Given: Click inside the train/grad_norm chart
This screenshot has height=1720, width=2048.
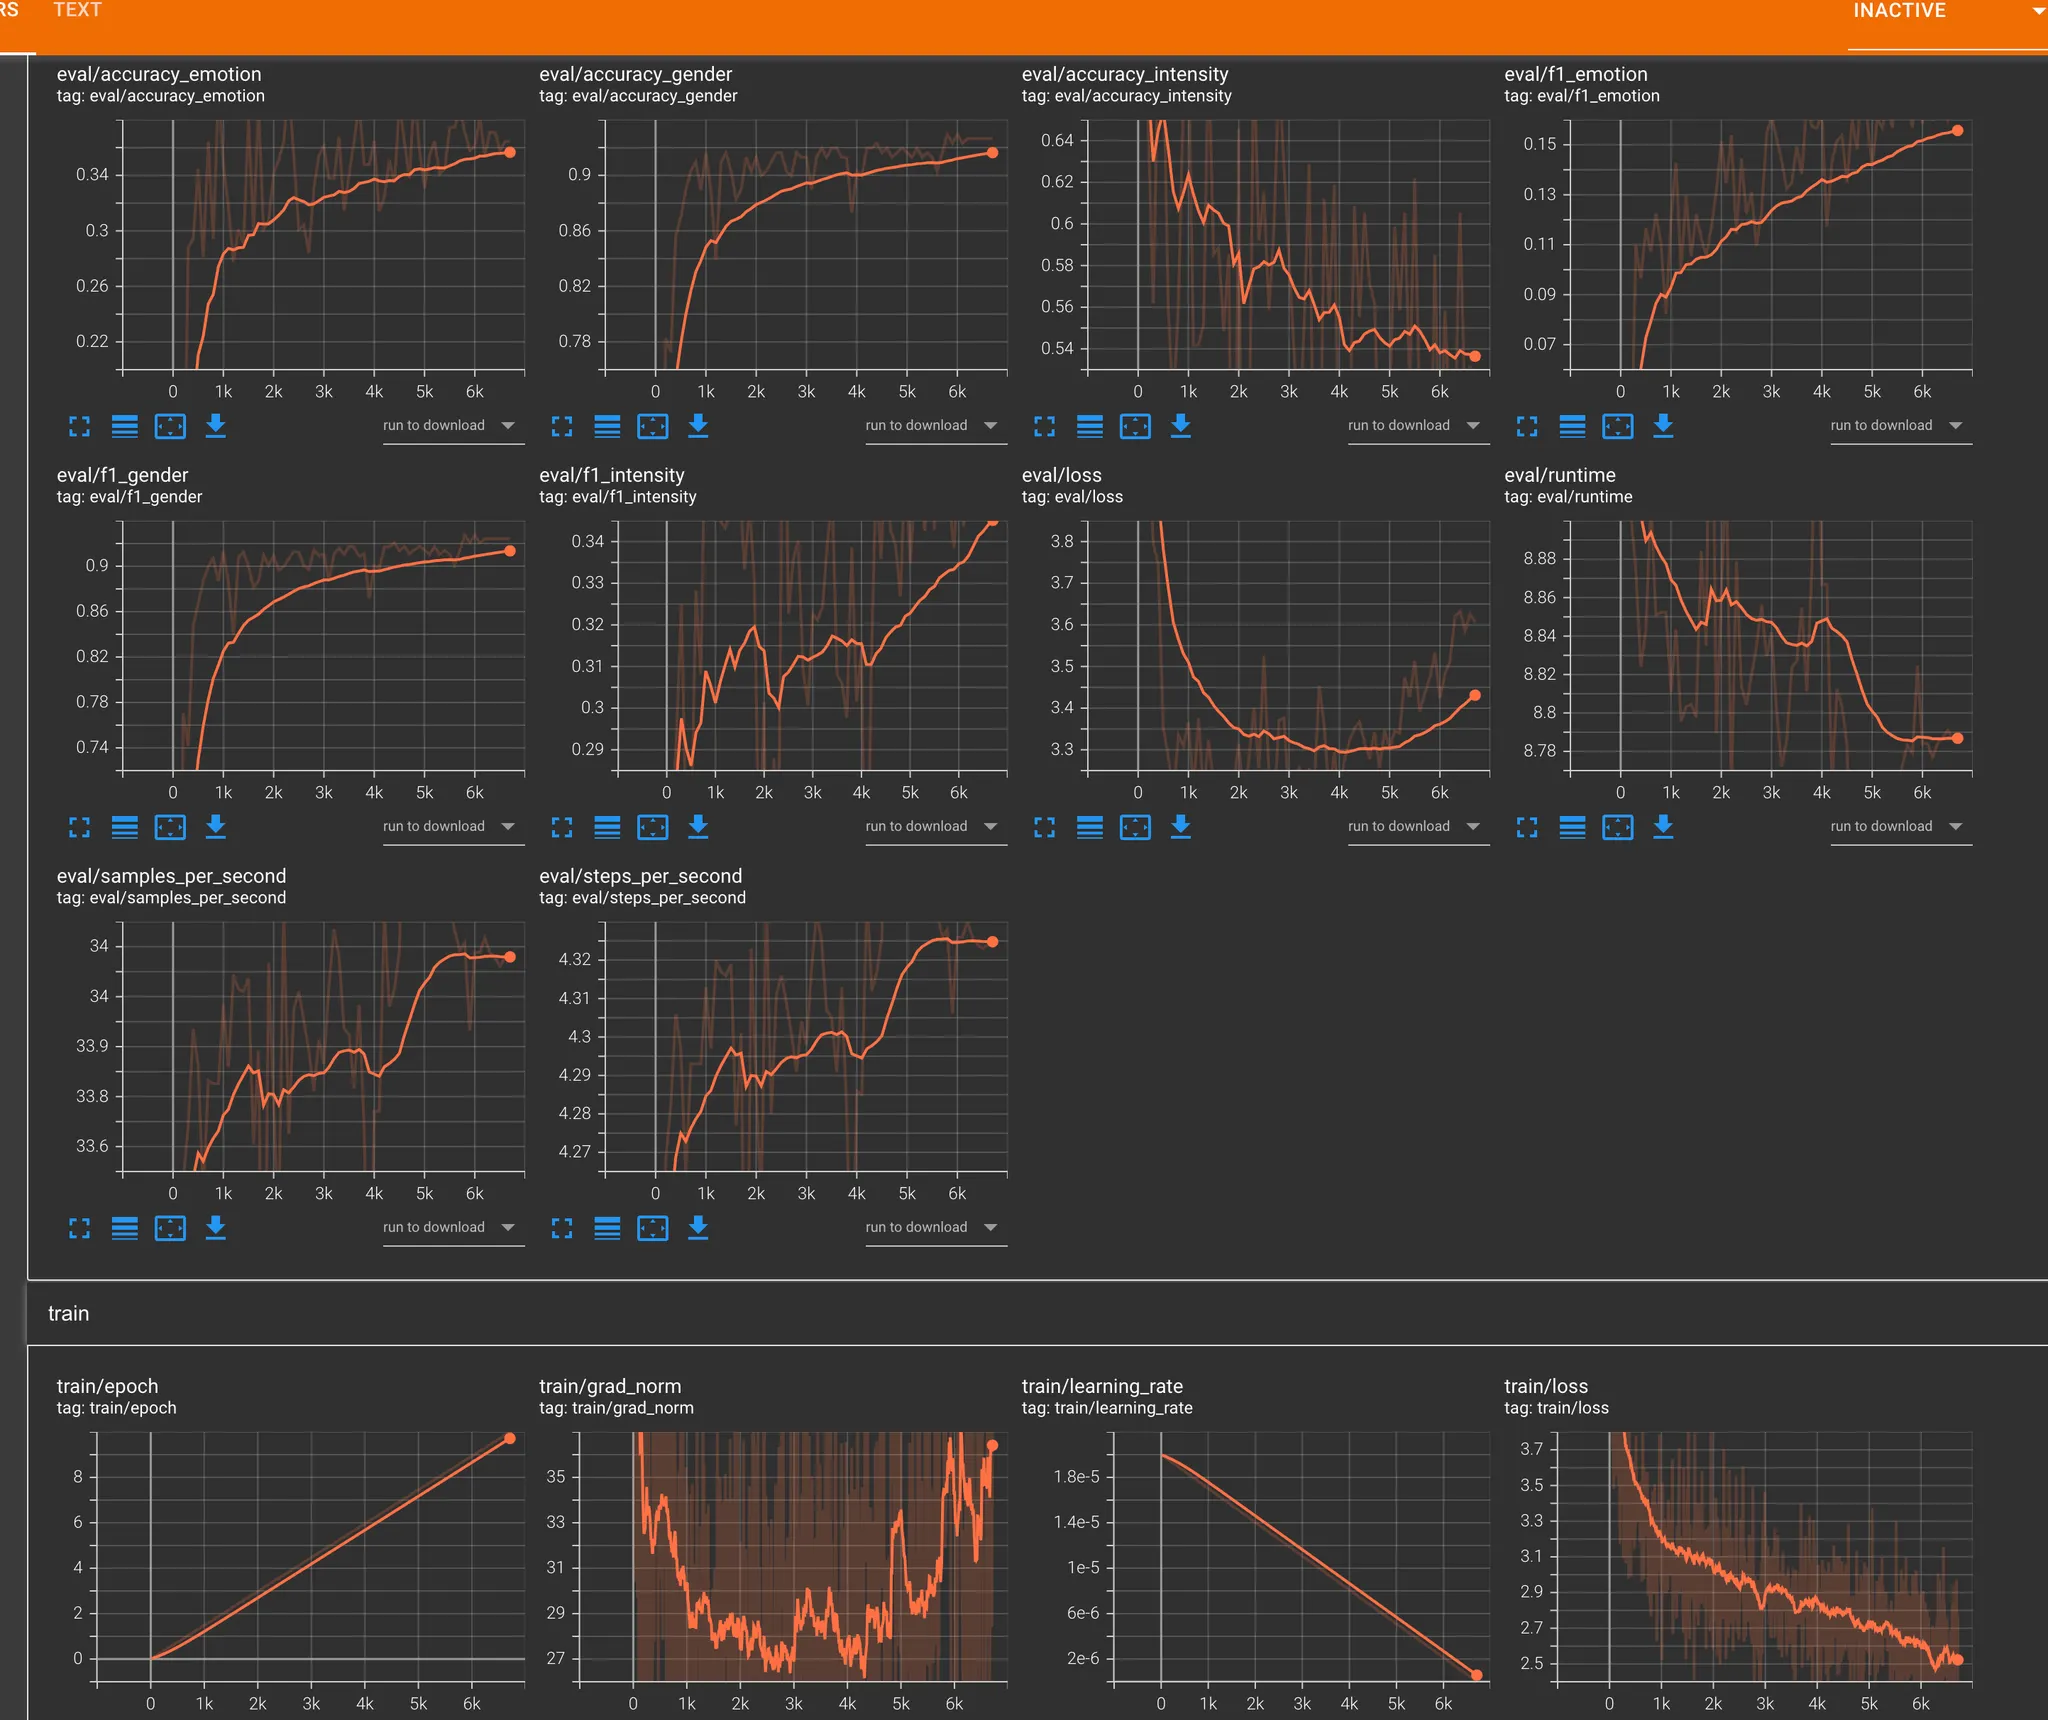Looking at the screenshot, I should [x=800, y=1560].
